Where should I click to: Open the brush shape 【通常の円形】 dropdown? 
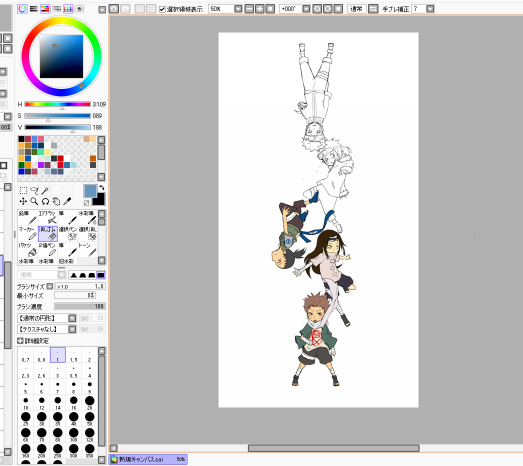[72, 318]
